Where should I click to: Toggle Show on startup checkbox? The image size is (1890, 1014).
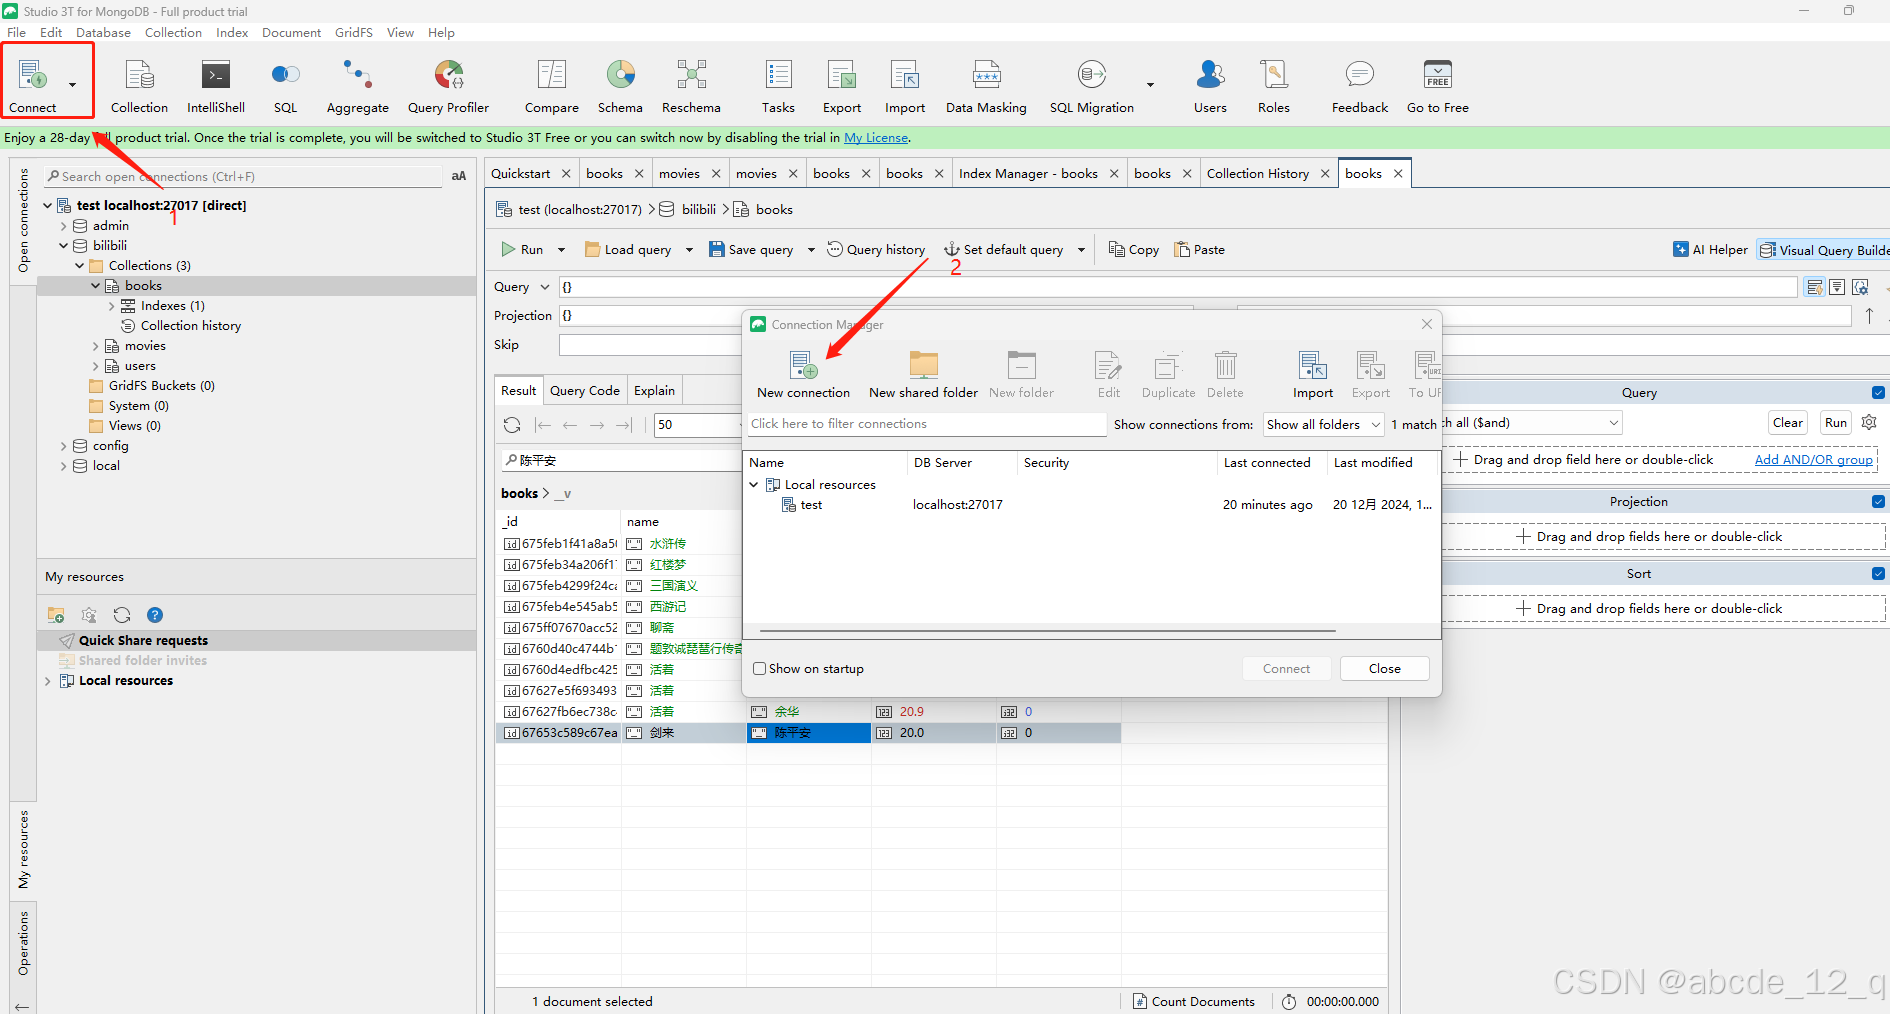click(x=760, y=669)
